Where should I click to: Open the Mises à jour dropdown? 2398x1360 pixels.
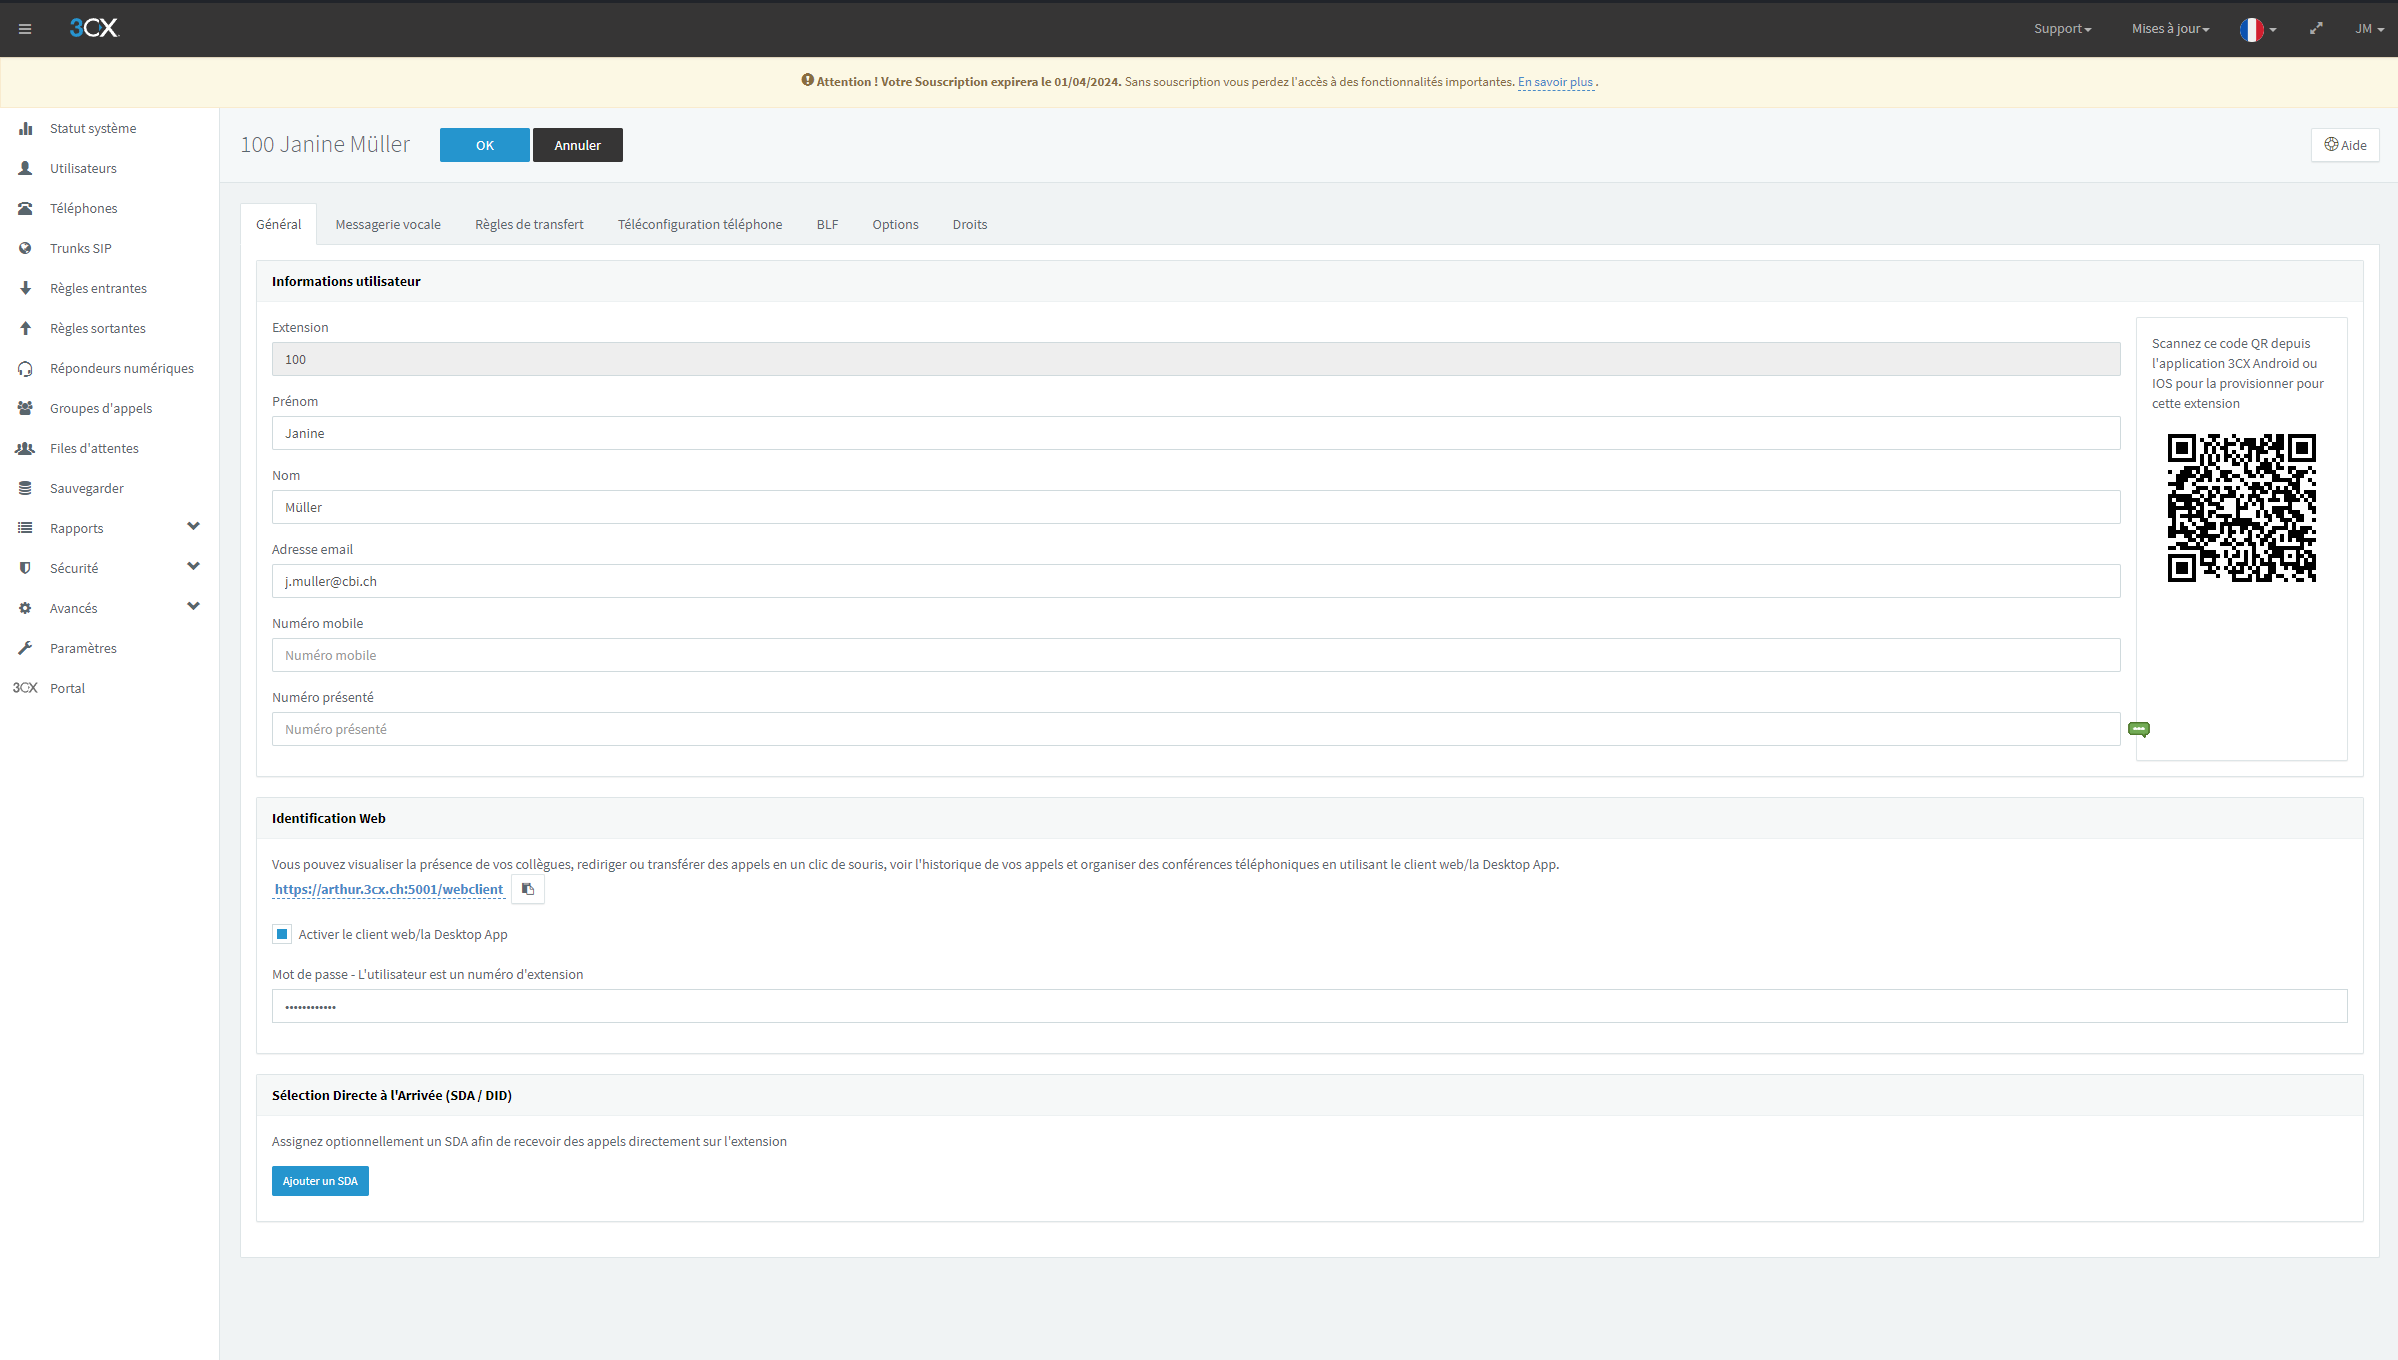tap(2170, 29)
